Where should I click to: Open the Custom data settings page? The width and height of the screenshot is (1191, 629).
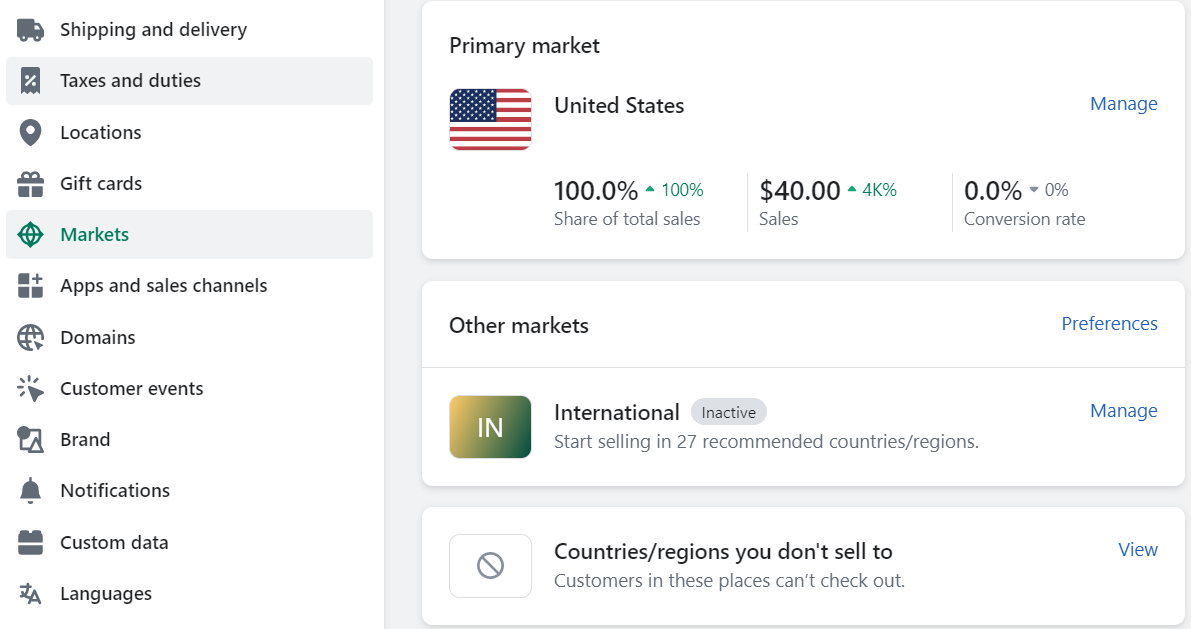[x=114, y=543]
